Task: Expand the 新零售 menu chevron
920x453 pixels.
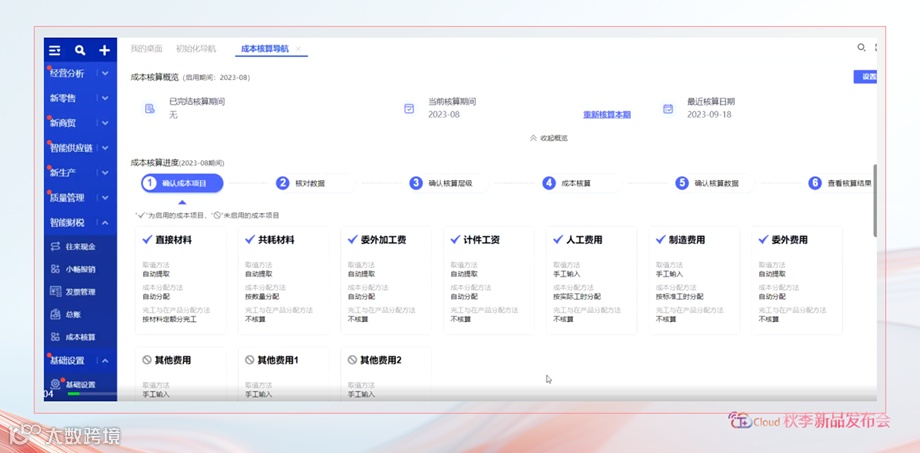Action: [105, 98]
